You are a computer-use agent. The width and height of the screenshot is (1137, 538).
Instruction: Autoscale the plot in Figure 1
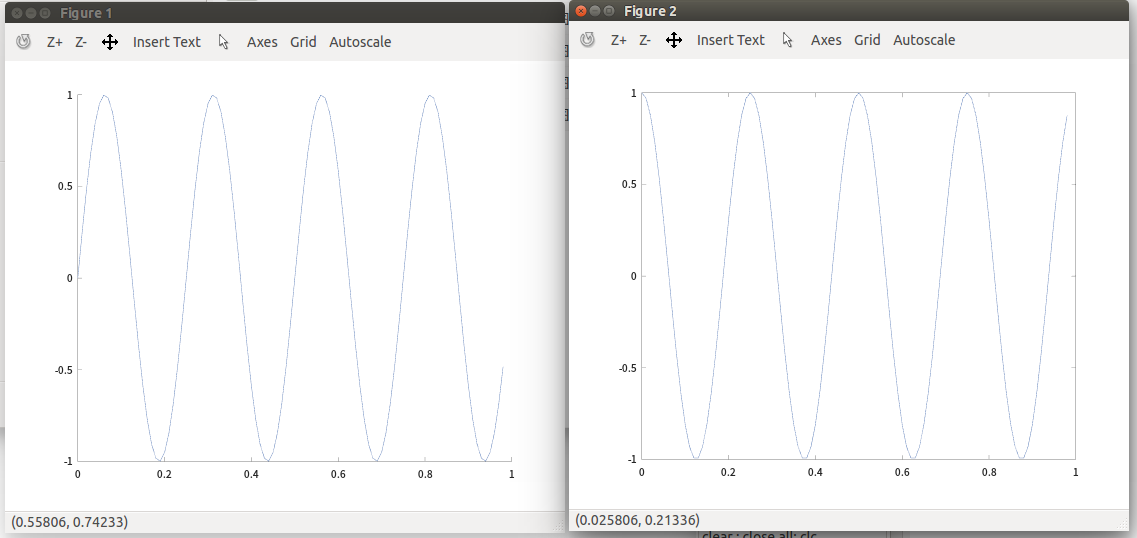click(x=360, y=42)
